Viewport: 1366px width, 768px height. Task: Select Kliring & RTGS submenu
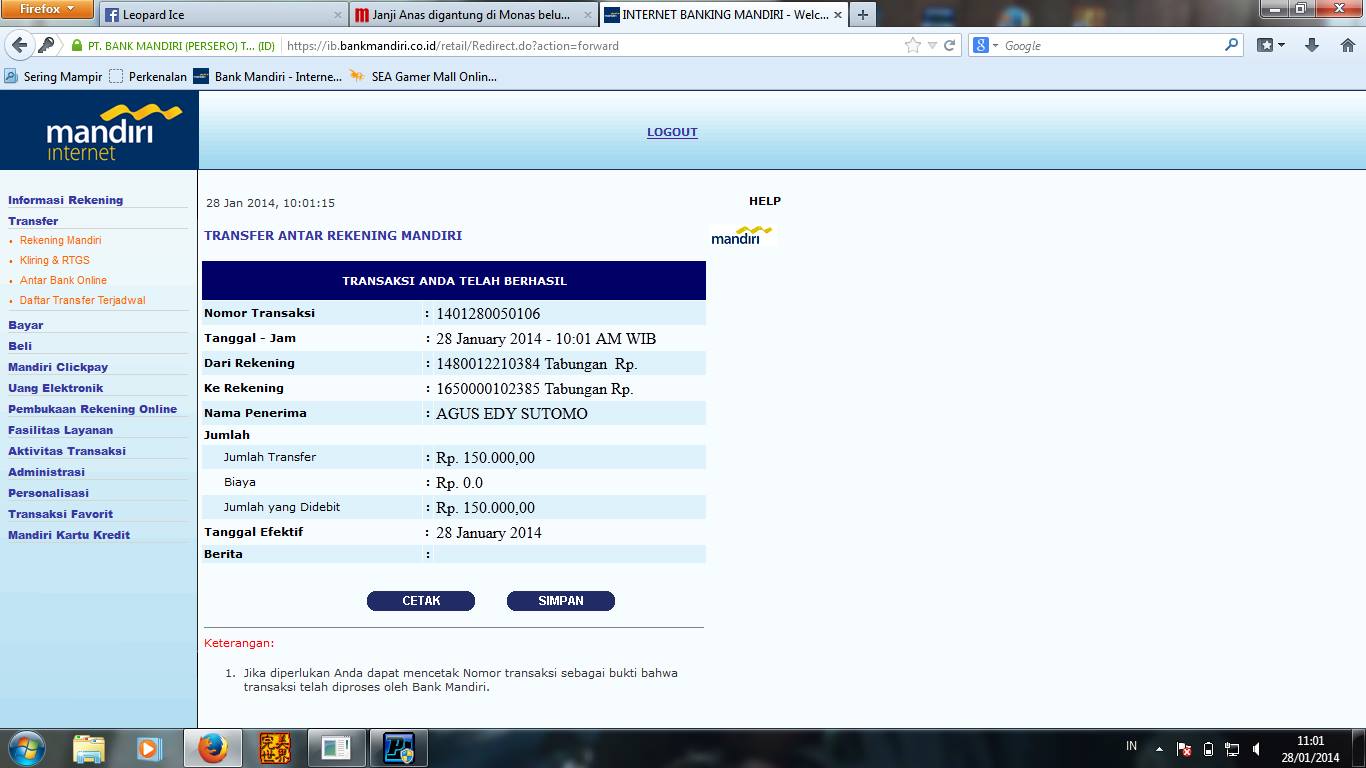[x=55, y=260]
